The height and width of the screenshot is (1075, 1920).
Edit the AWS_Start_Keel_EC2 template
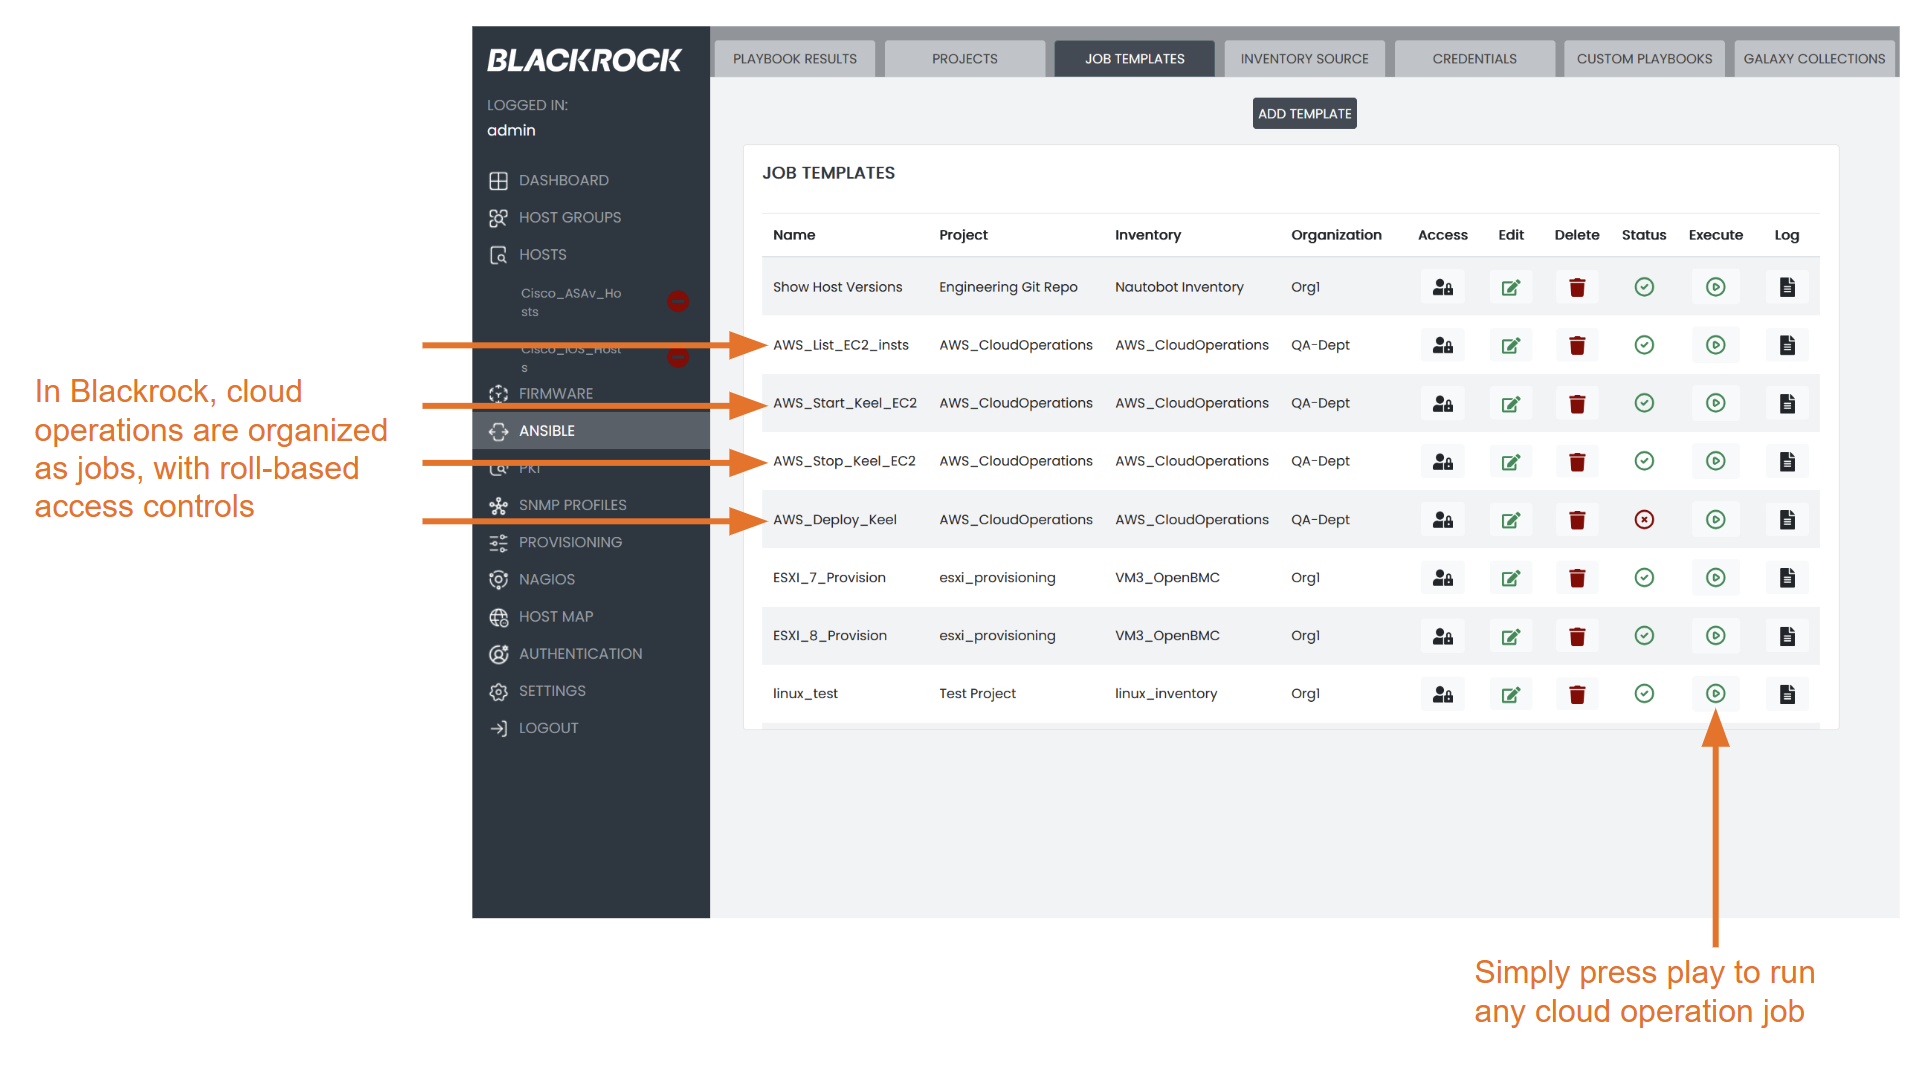1510,403
